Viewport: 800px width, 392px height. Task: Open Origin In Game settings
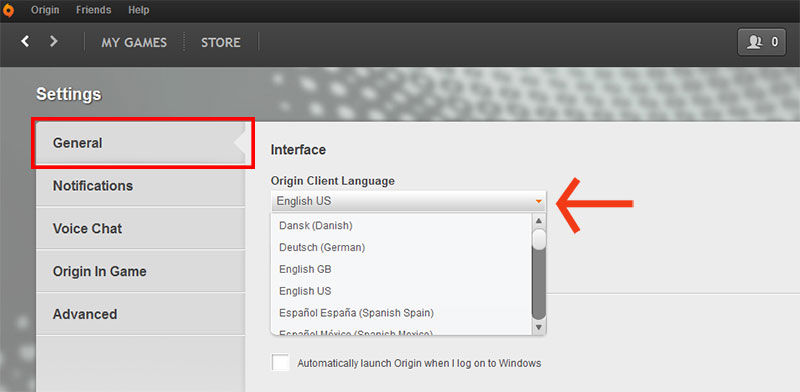tap(140, 271)
